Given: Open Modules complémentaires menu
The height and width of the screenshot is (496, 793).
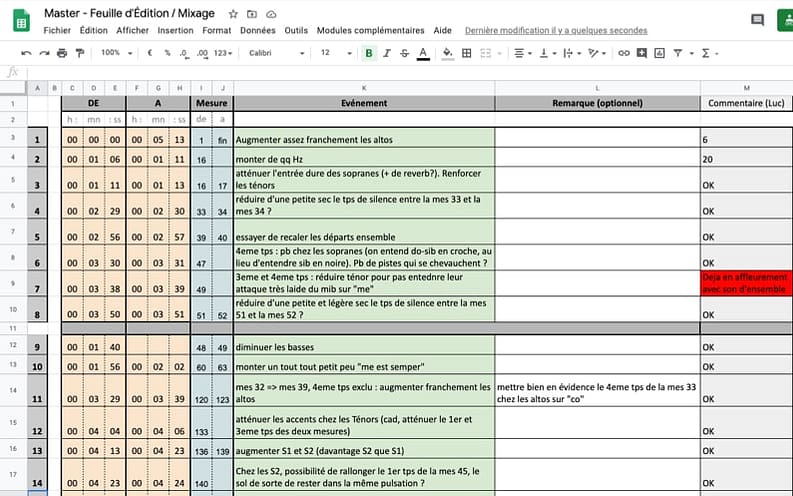Looking at the screenshot, I should pyautogui.click(x=370, y=30).
